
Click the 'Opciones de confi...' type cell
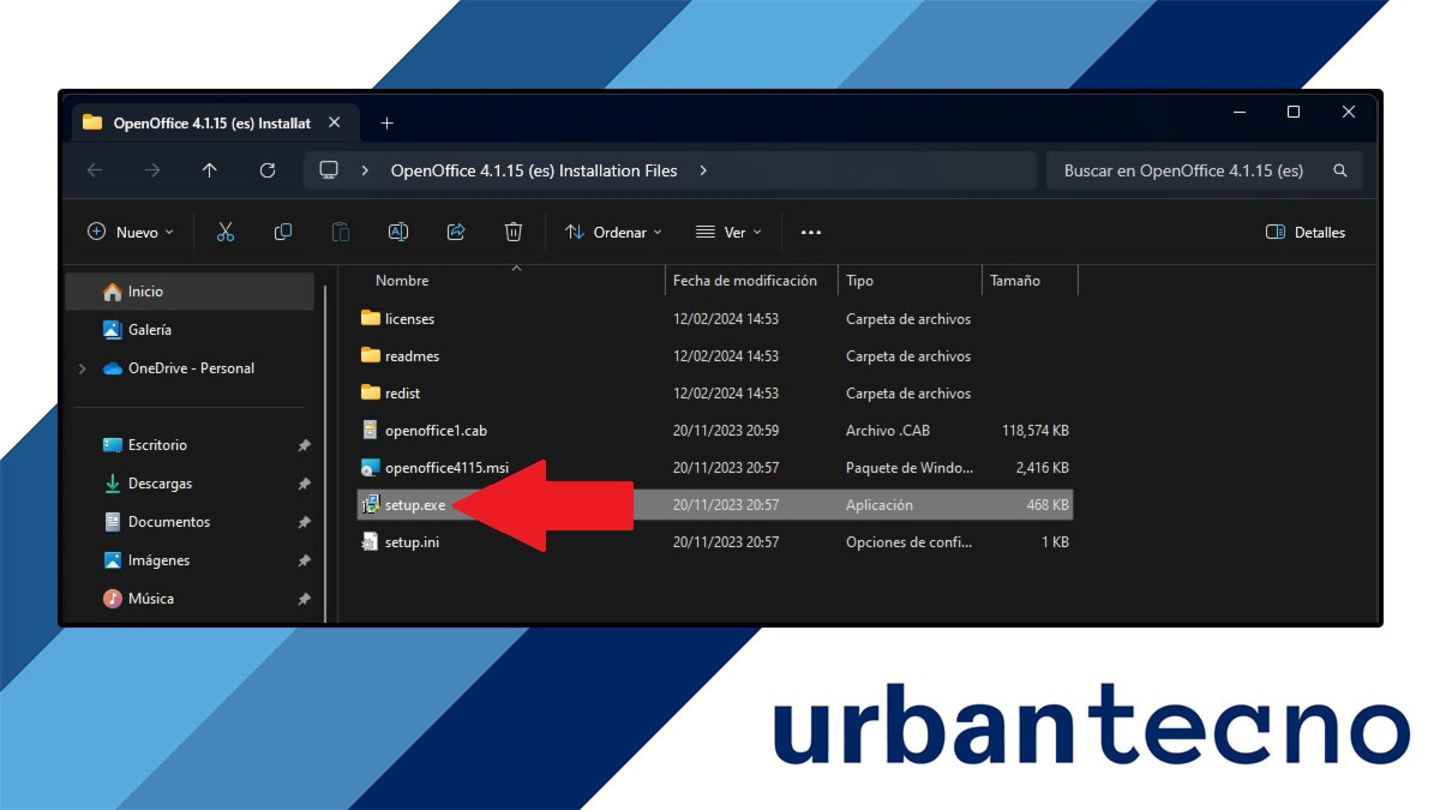tap(909, 542)
